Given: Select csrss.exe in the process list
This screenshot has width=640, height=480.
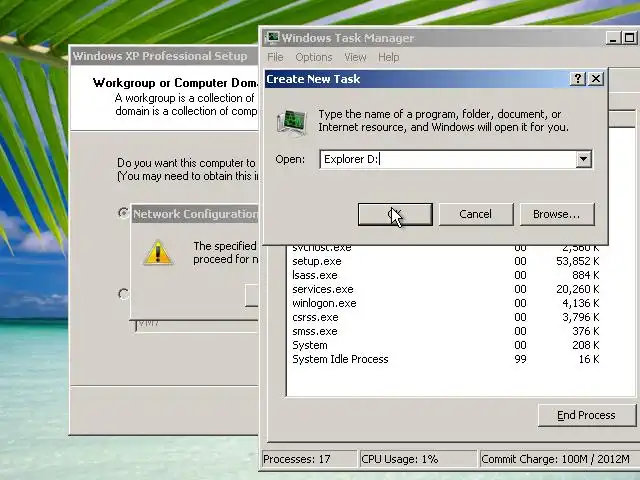Looking at the screenshot, I should [445, 317].
